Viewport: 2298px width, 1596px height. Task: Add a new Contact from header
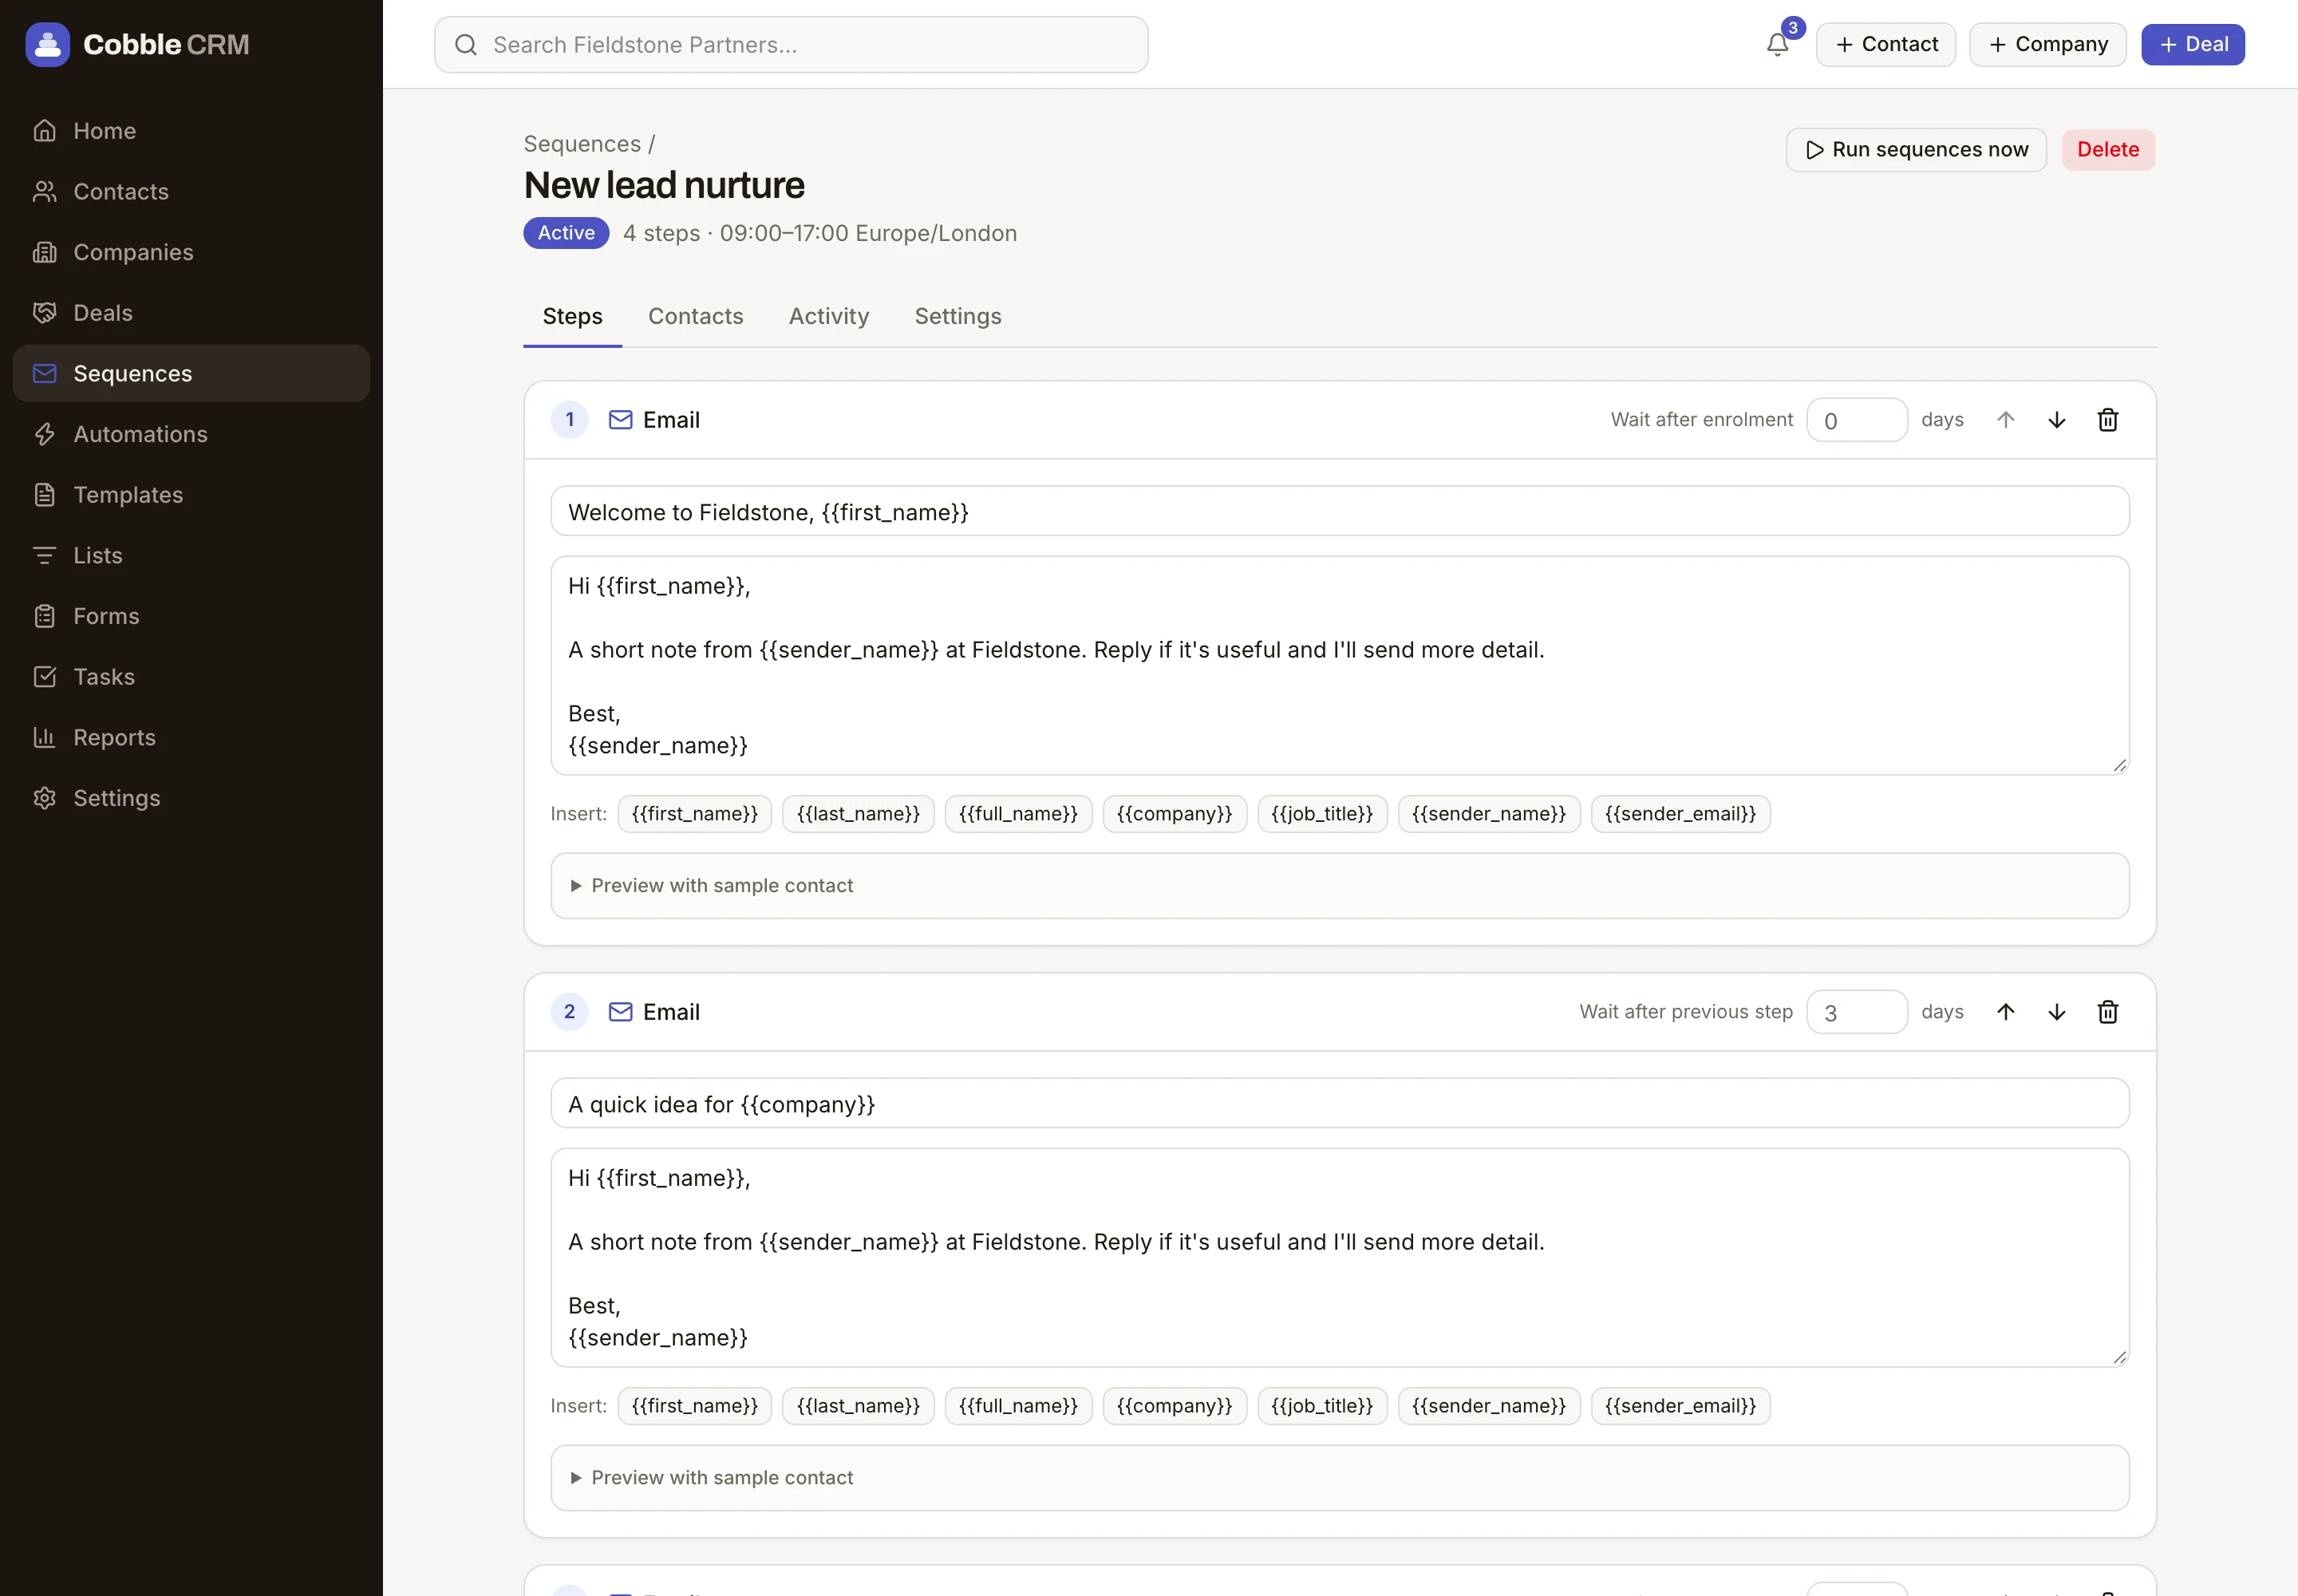coord(1886,44)
